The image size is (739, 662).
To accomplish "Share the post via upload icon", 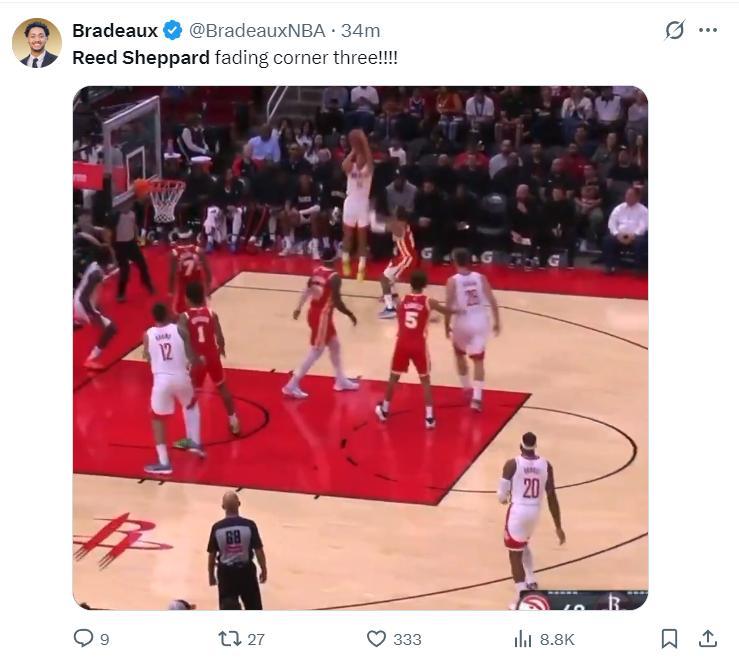I will coord(707,639).
